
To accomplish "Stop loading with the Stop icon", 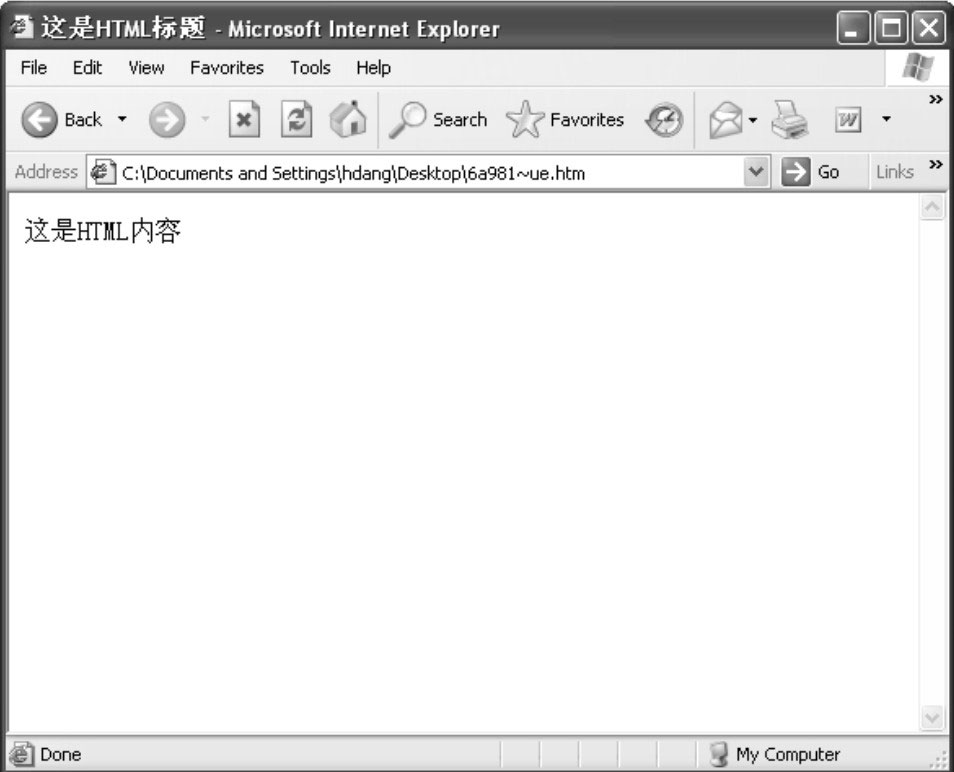I will 244,119.
